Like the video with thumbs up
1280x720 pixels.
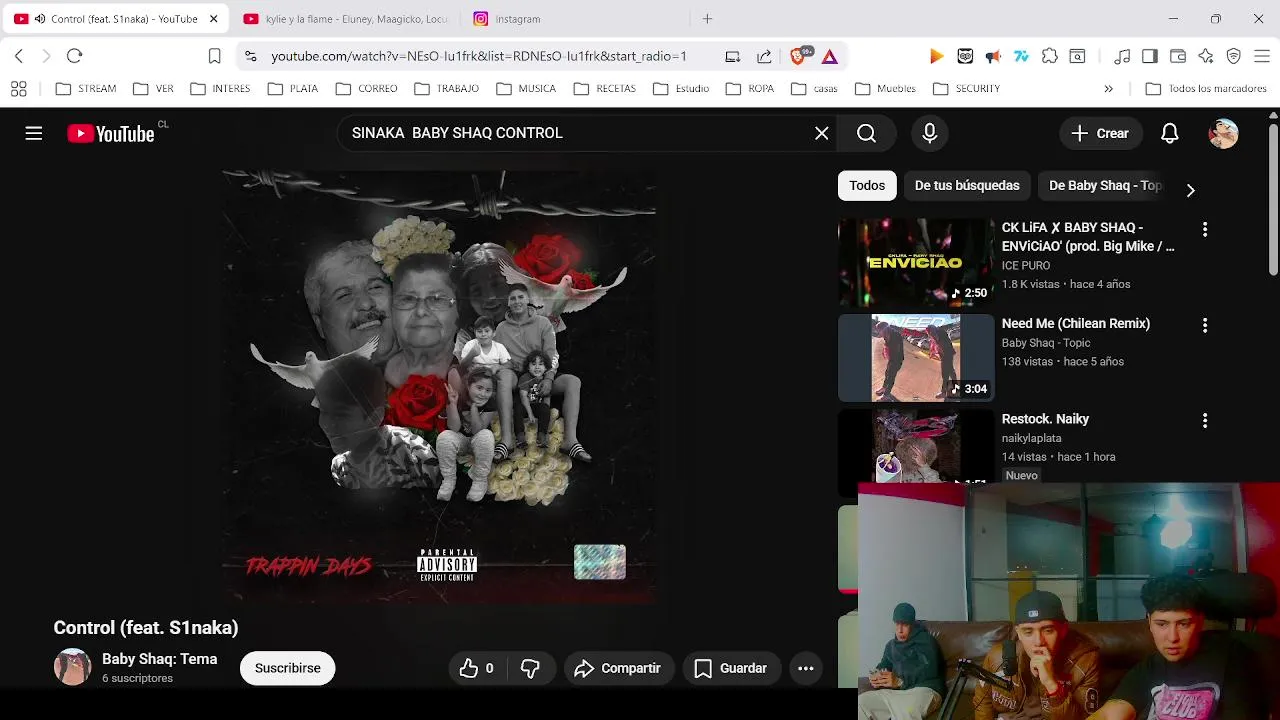click(x=477, y=668)
